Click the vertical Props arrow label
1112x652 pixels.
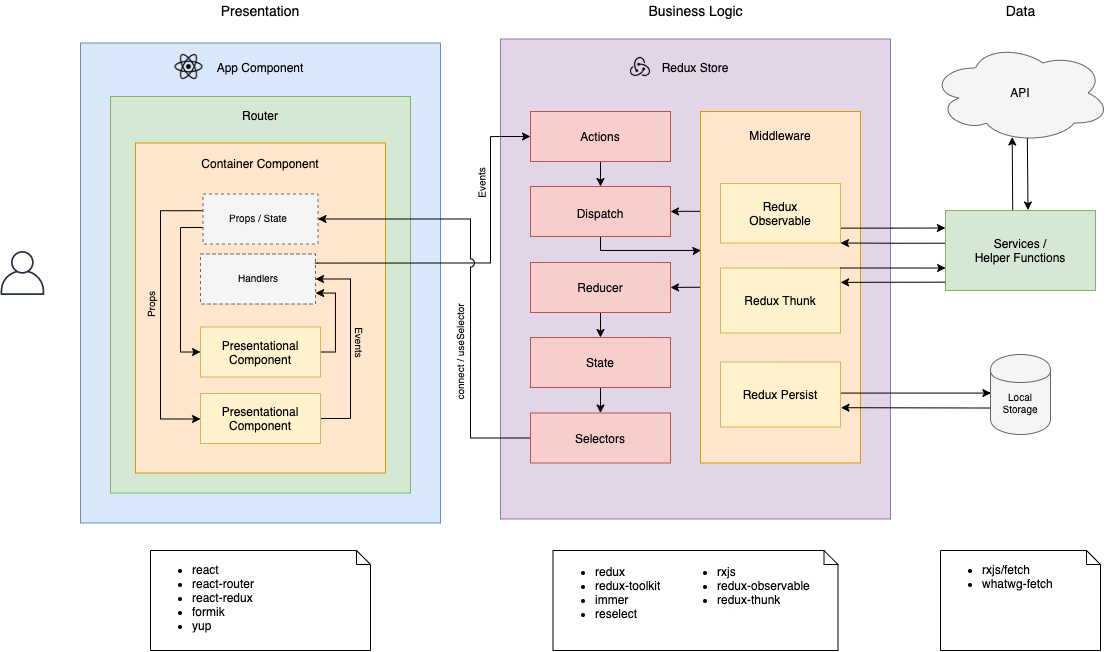(x=151, y=304)
